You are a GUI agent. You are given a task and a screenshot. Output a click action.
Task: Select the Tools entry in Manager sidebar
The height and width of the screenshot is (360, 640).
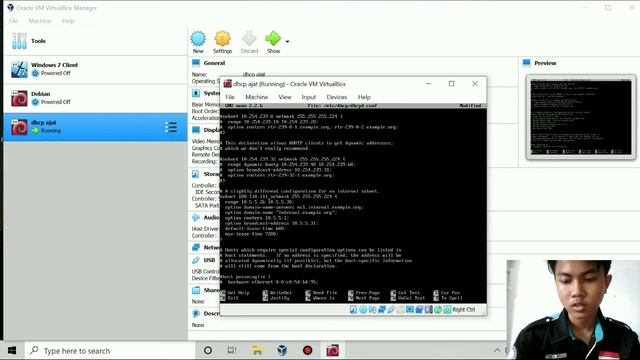pos(95,41)
